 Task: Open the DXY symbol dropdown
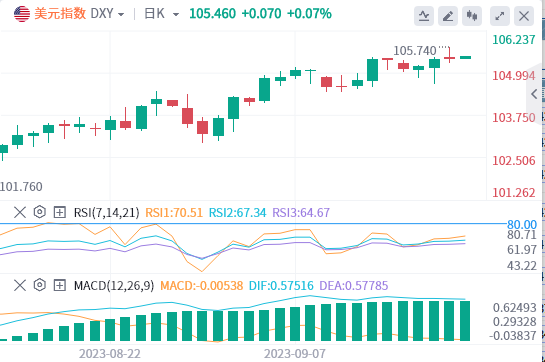[x=107, y=14]
